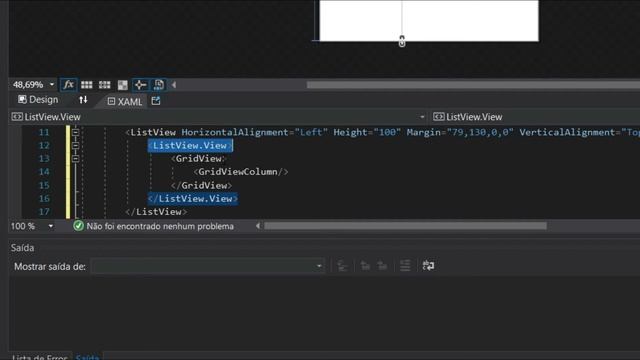640x360 pixels.
Task: Toggle the artboard background checker icon
Action: [x=122, y=85]
